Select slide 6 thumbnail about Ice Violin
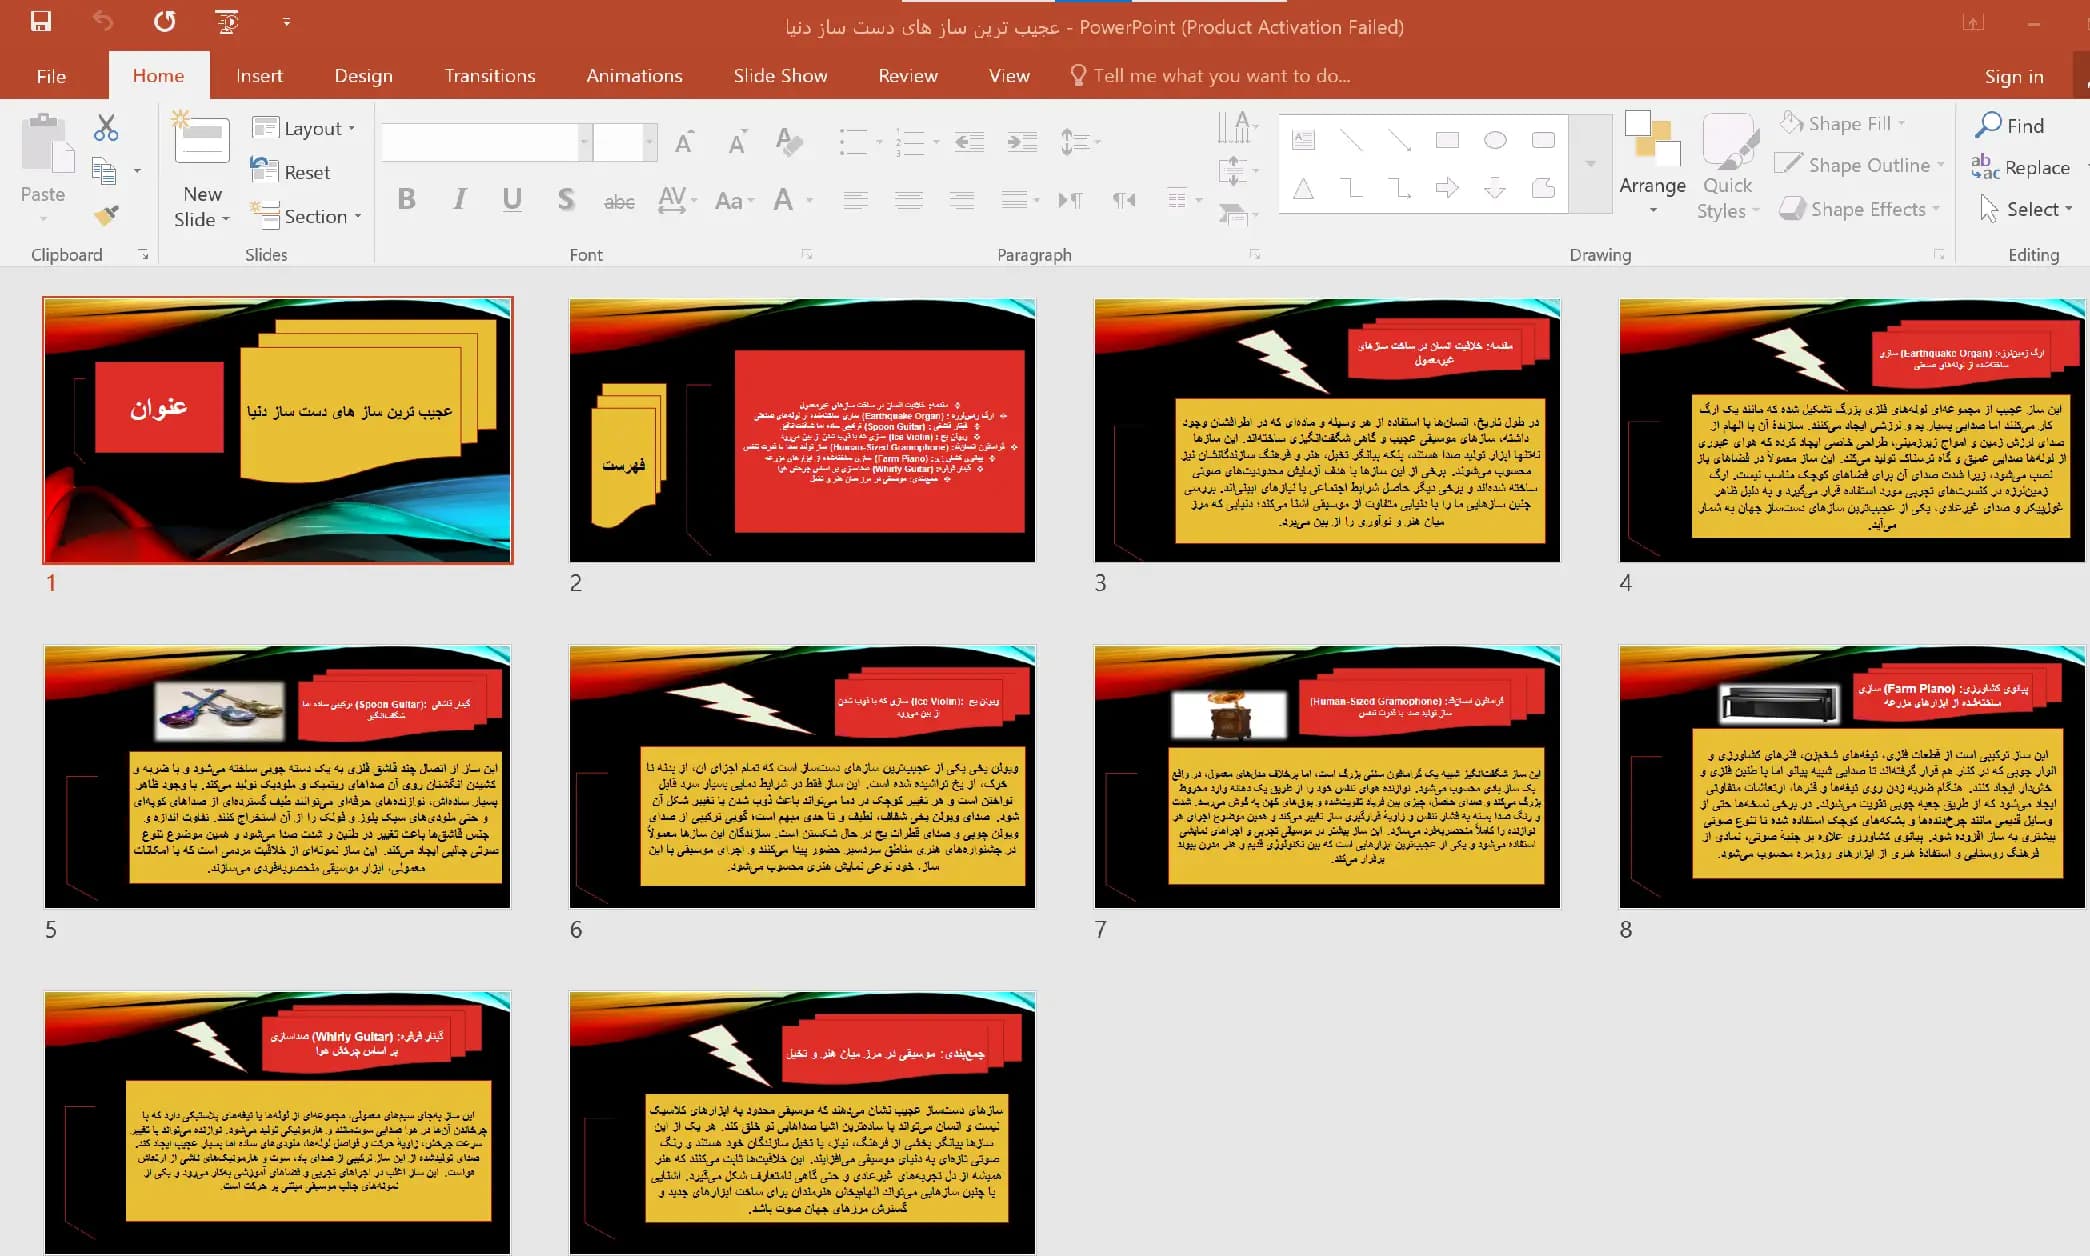The image size is (2090, 1256). click(802, 777)
